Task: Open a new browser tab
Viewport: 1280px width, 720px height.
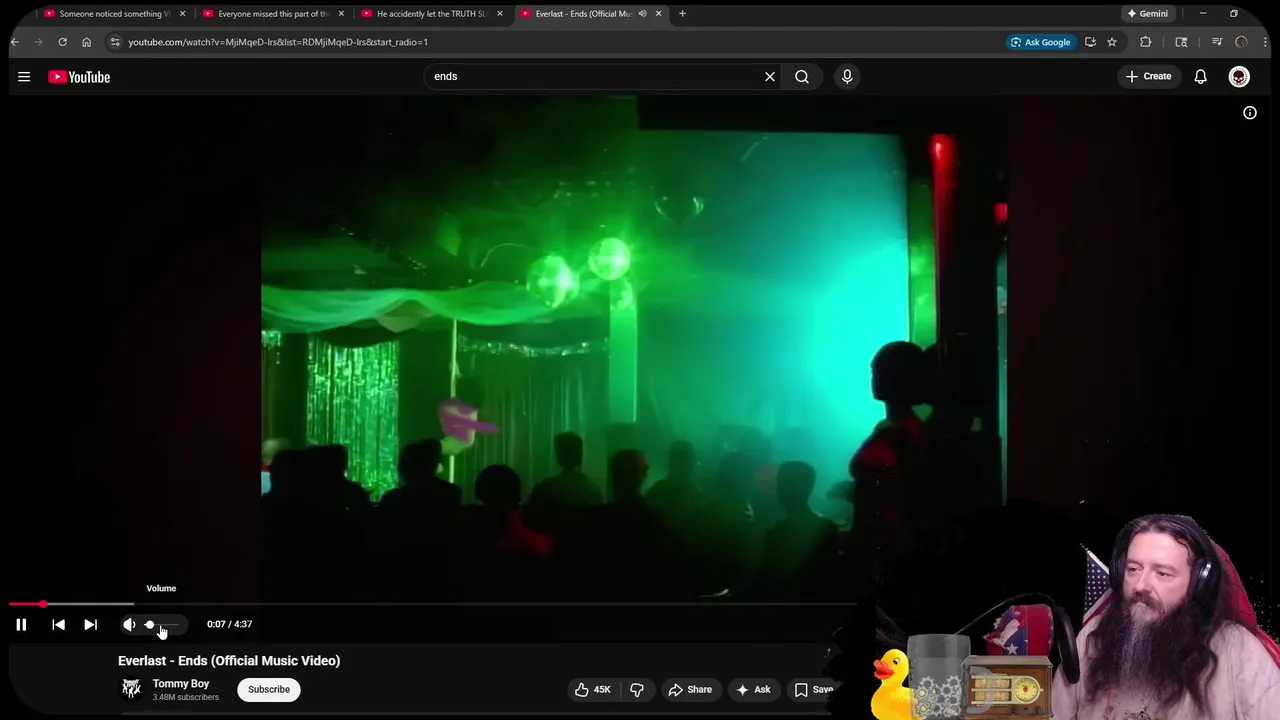Action: 682,14
